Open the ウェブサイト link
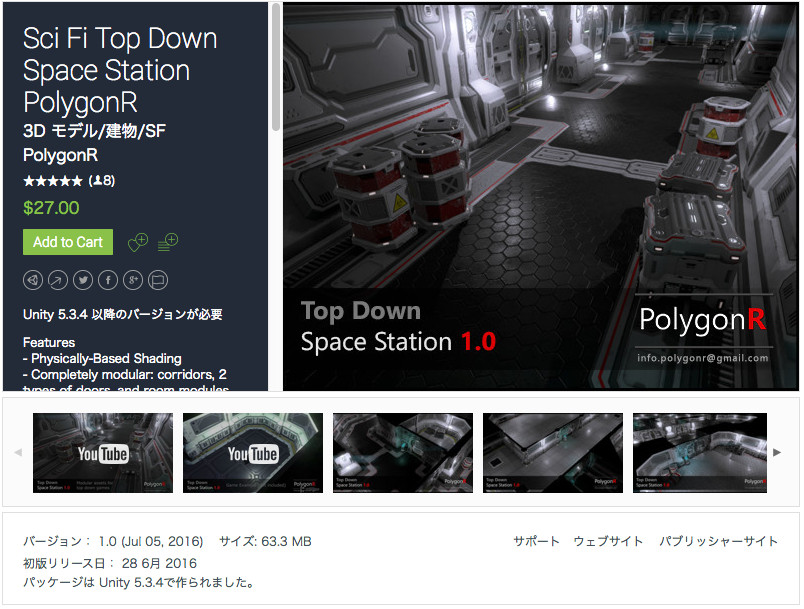This screenshot has height=609, width=804. (x=608, y=541)
